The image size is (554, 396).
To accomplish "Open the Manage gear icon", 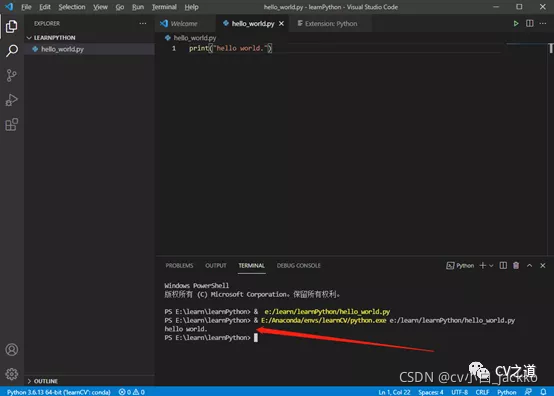I will pyautogui.click(x=12, y=374).
